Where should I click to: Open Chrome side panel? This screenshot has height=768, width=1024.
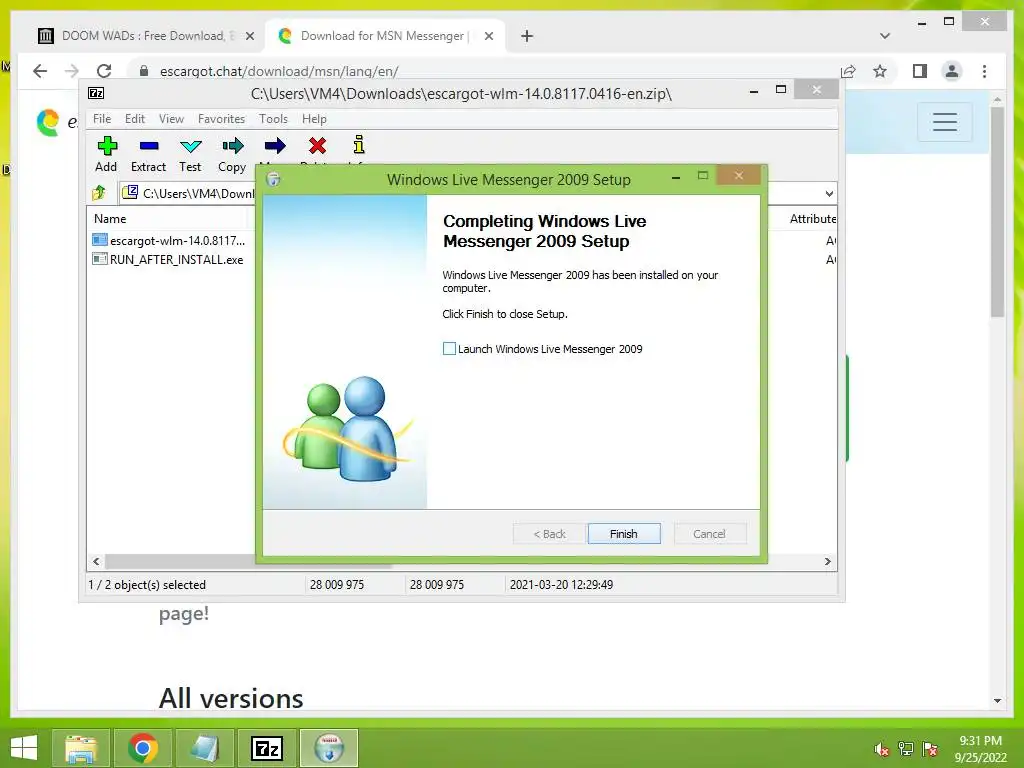coord(920,71)
